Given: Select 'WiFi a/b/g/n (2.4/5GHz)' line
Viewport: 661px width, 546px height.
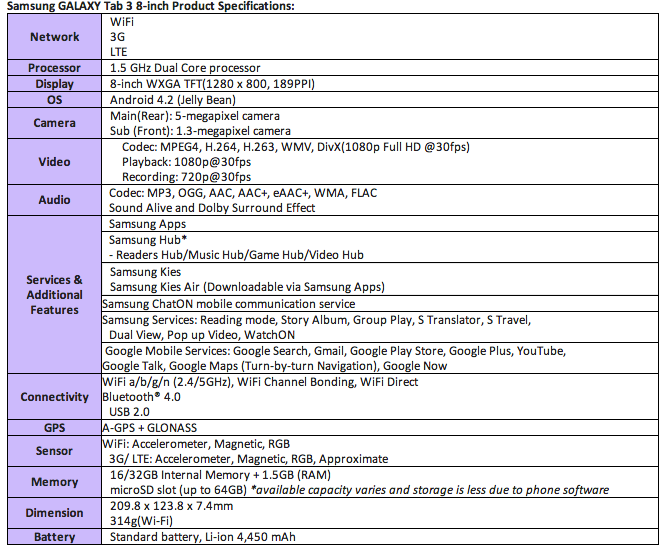Looking at the screenshot, I should (260, 382).
